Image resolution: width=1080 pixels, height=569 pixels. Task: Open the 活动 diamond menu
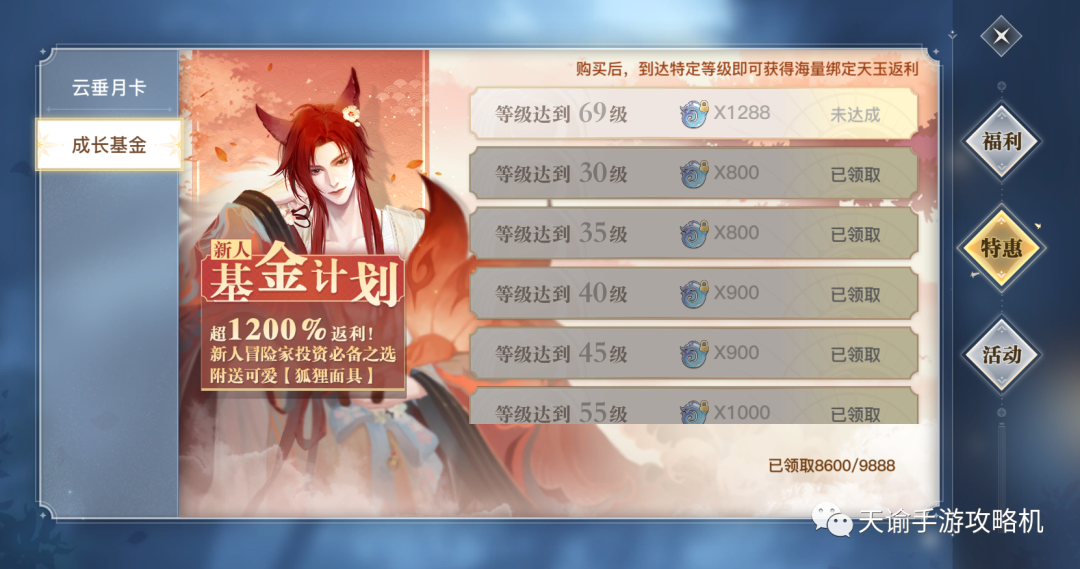[1001, 355]
